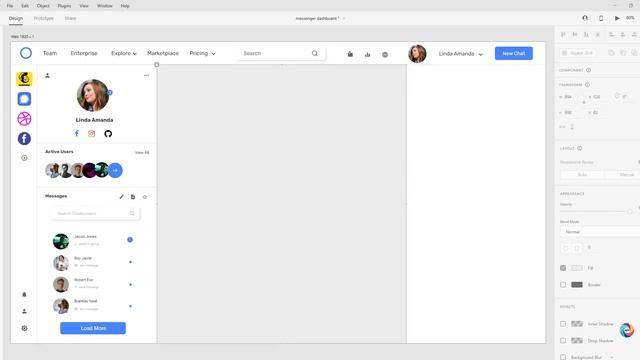
Task: Expand the Background Blur dropdown arrow
Action: (611, 357)
